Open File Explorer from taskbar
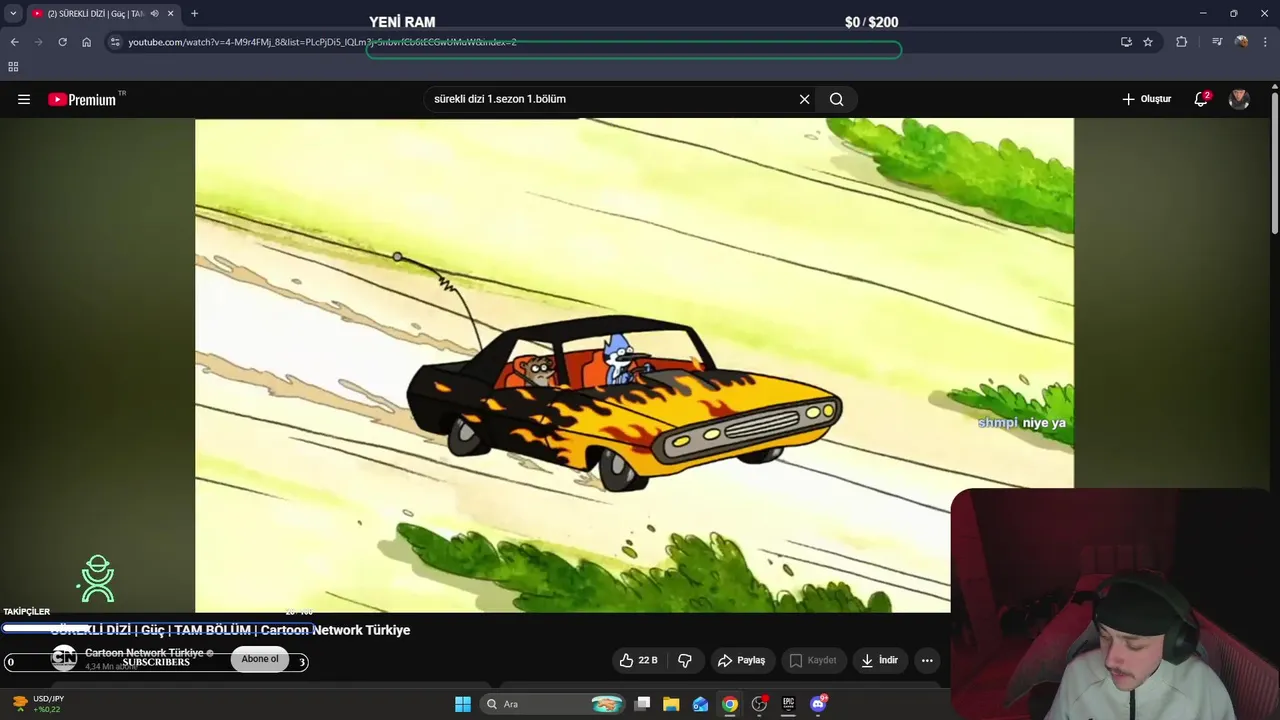1280x720 pixels. (671, 704)
